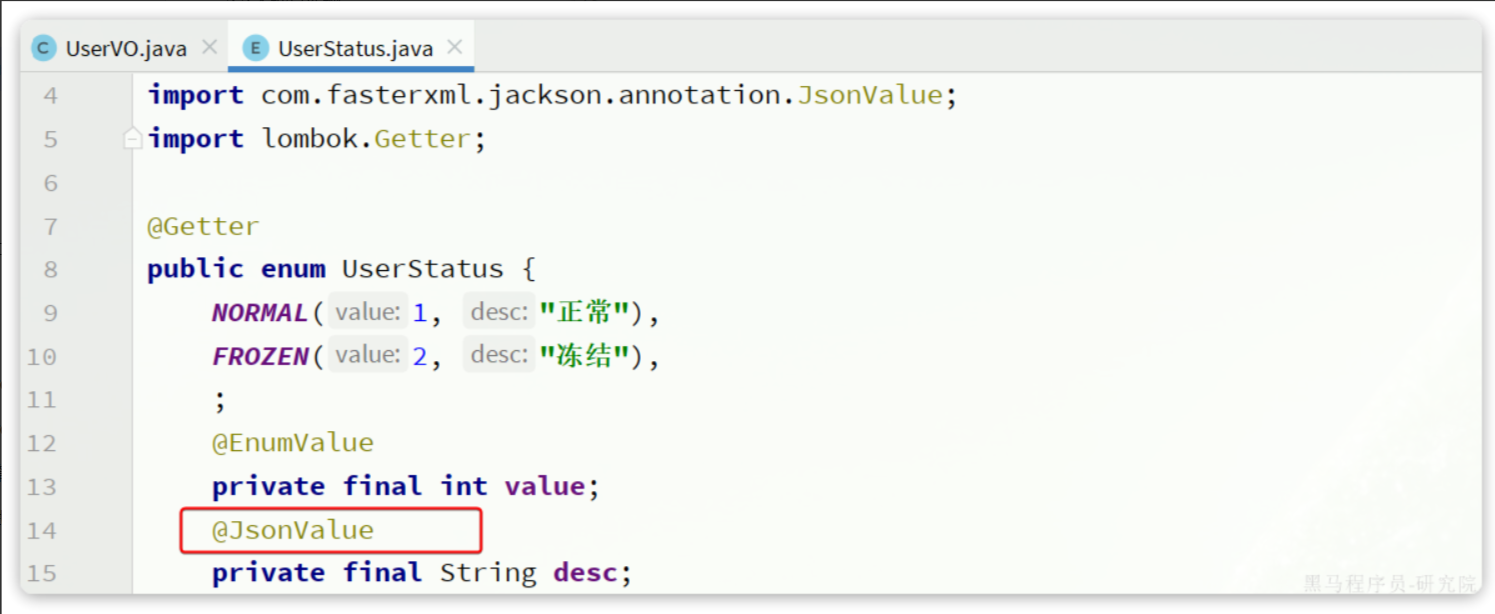The height and width of the screenshot is (614, 1495).
Task: Click the @JsonValue annotation on line 14
Action: (x=293, y=530)
